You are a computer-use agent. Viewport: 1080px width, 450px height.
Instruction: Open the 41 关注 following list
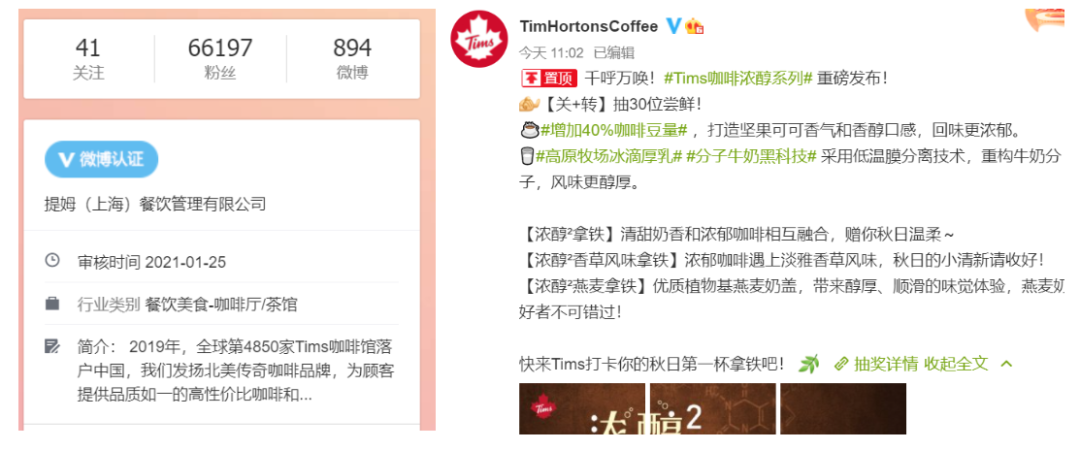click(88, 59)
